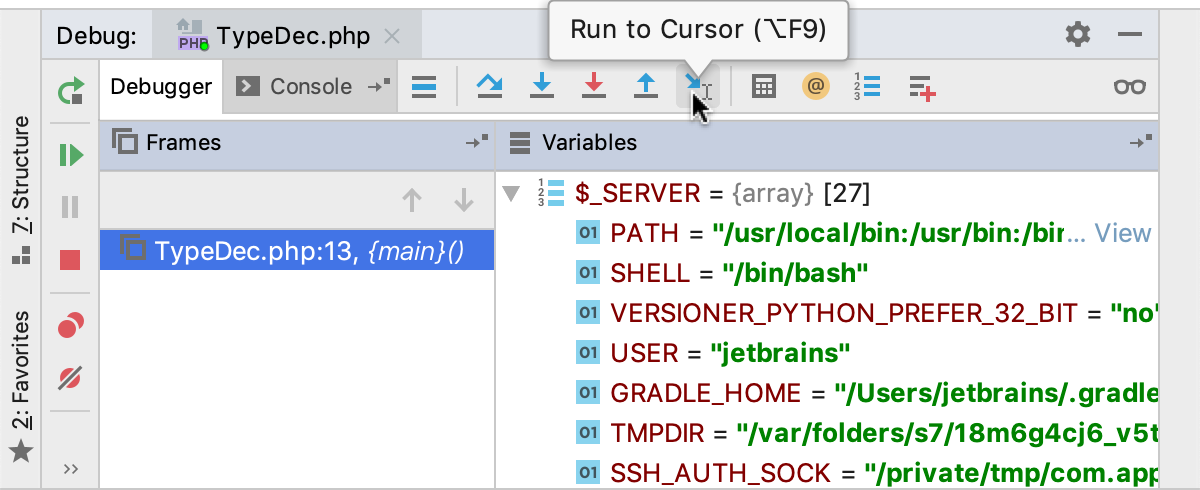Click Add to Watches icon
Viewport: 1200px width, 490px height.
tap(921, 88)
